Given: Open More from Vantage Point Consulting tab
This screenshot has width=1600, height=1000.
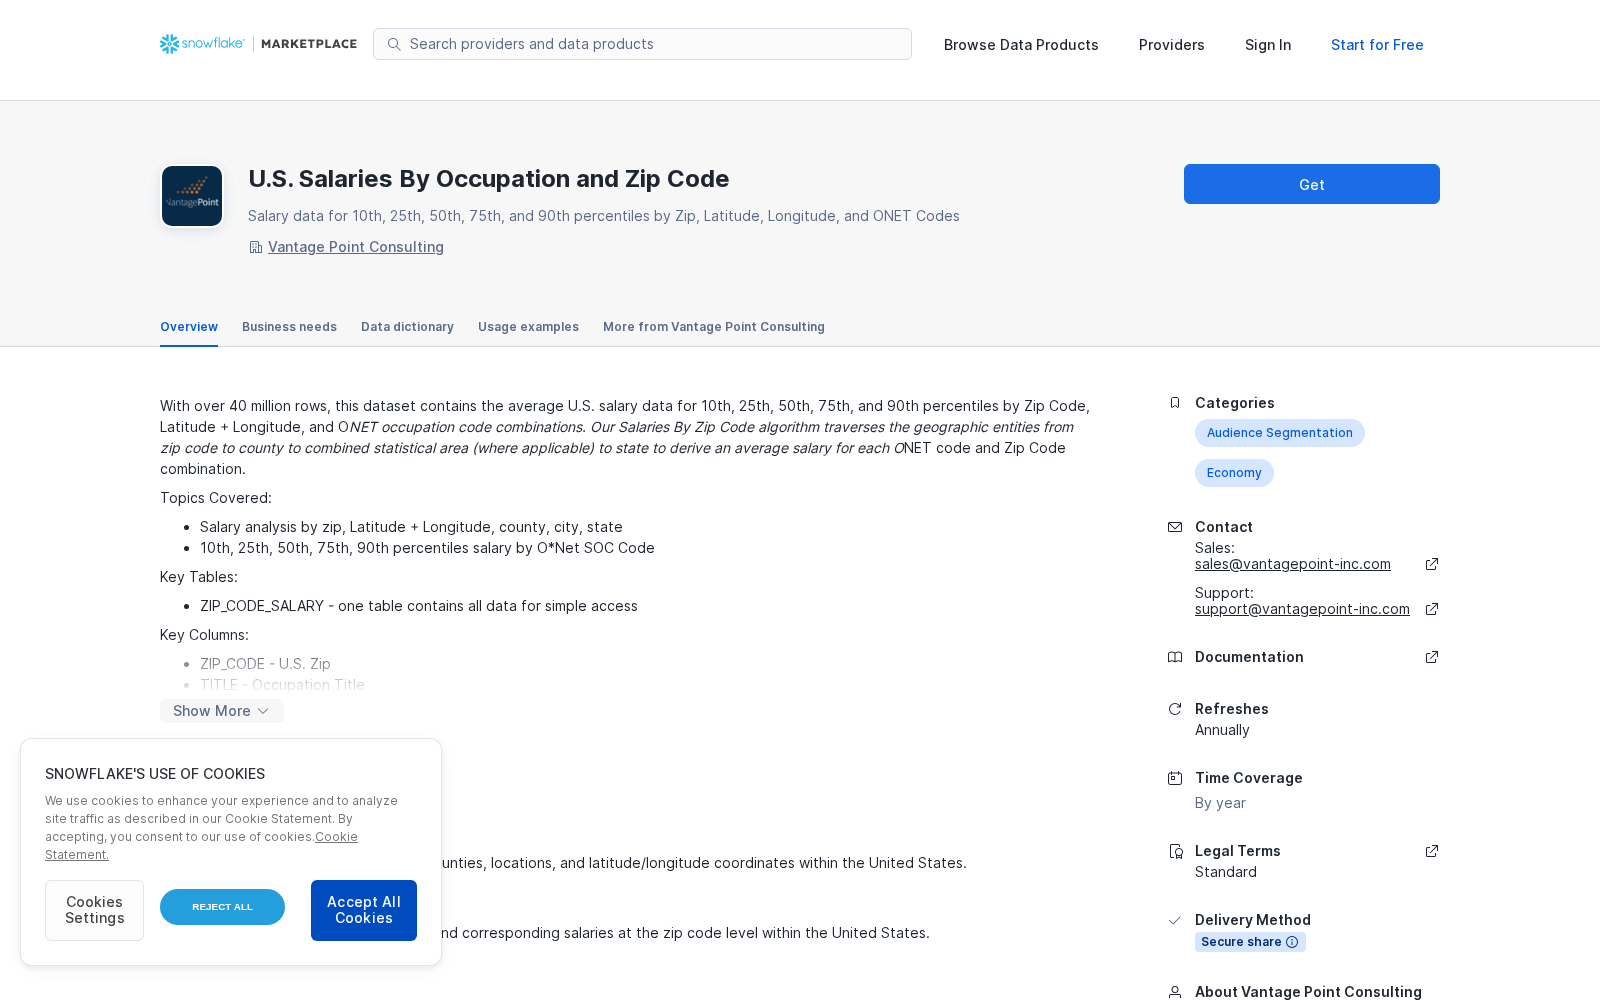Looking at the screenshot, I should [x=714, y=327].
